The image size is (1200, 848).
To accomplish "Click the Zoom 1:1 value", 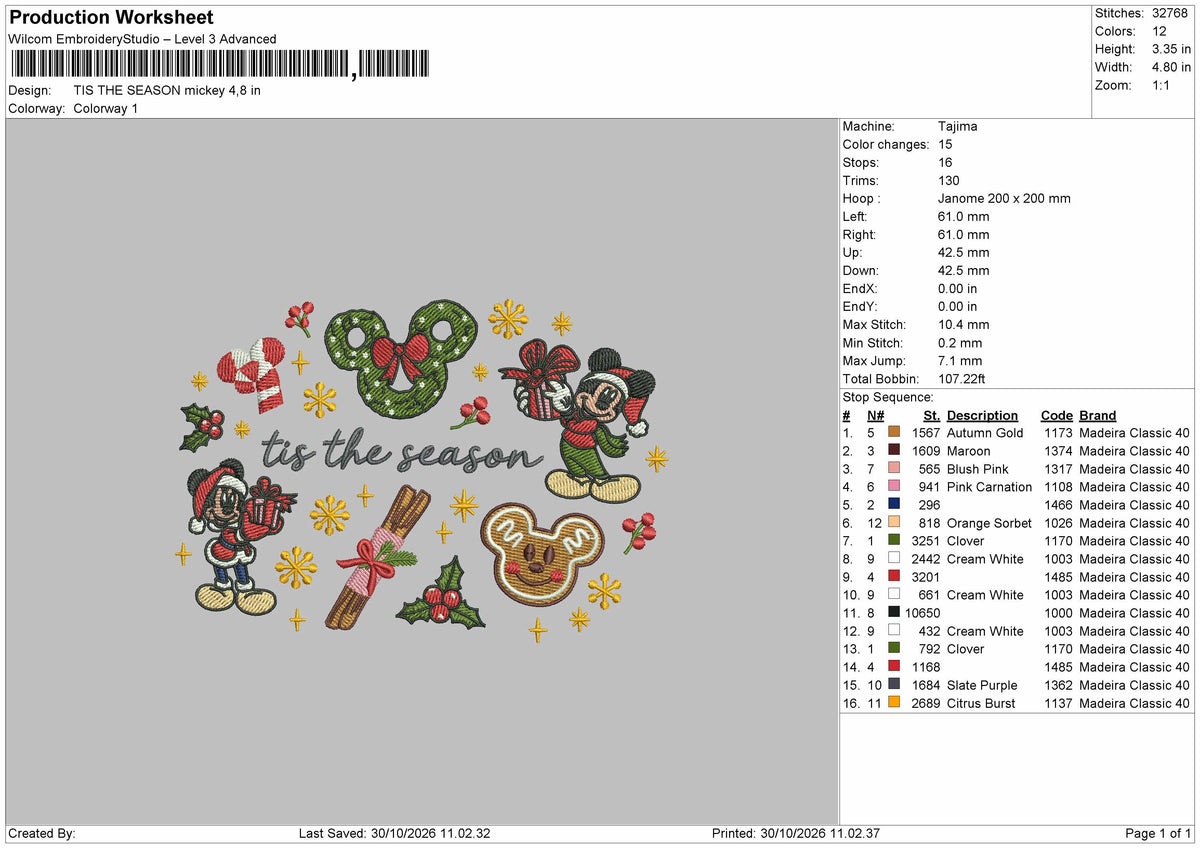I will click(1163, 85).
